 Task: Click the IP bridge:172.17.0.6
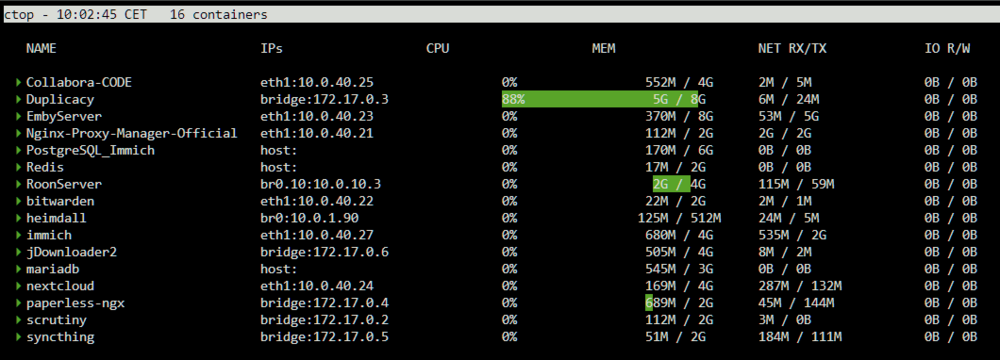[325, 252]
